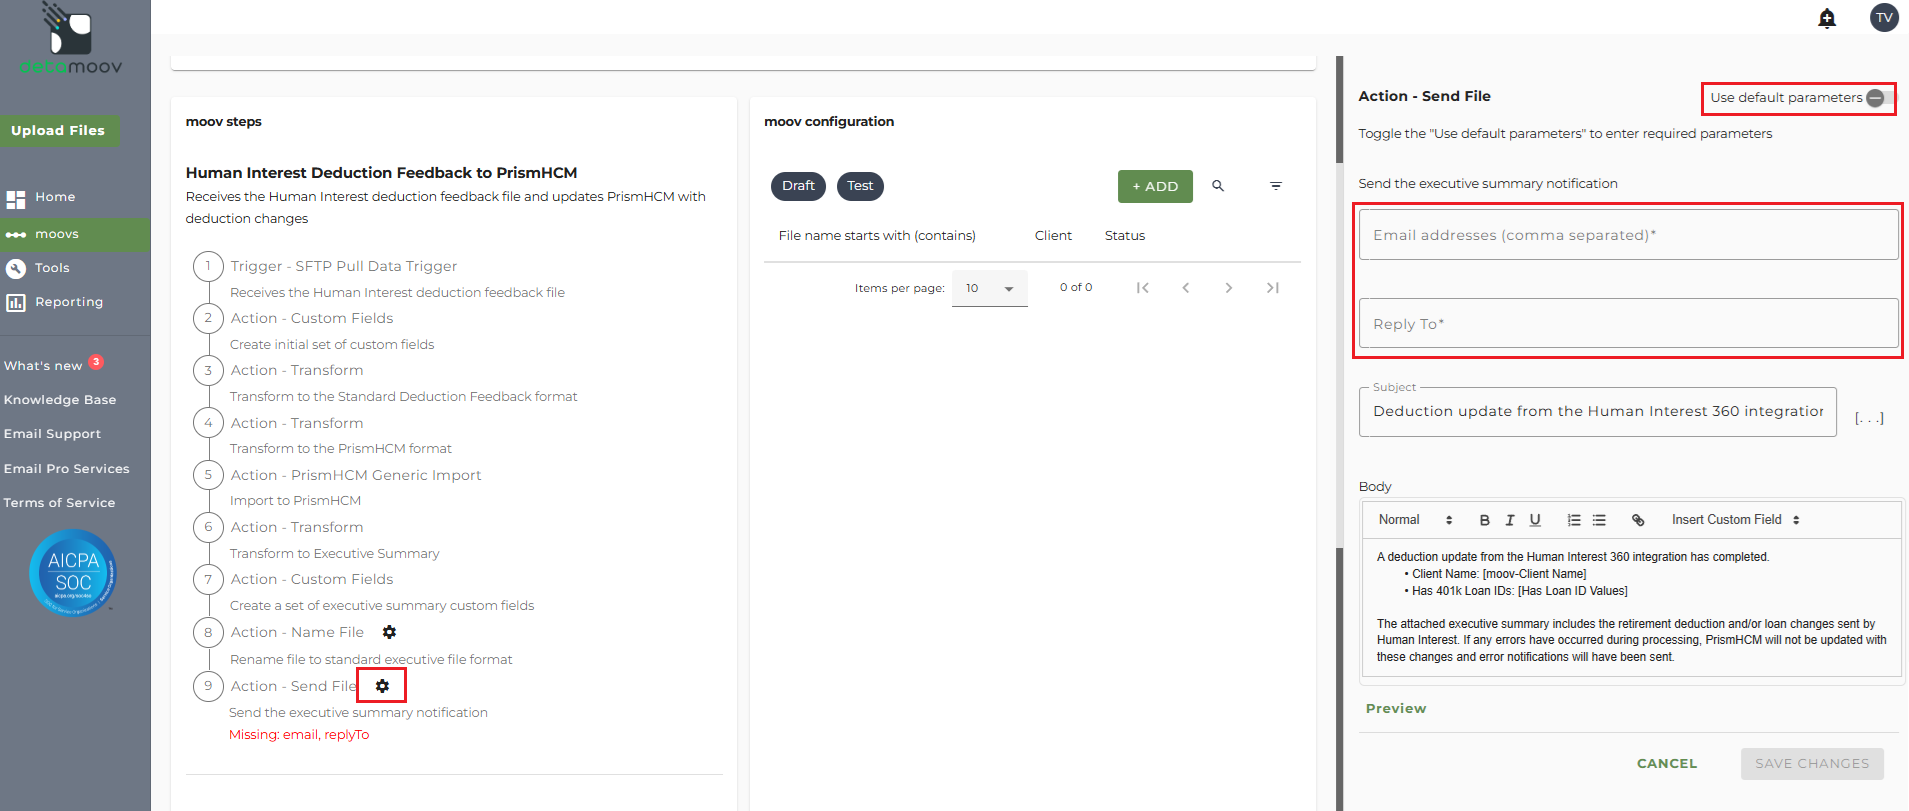1909x811 pixels.
Task: Open settings gear for Send File step
Action: coord(382,686)
